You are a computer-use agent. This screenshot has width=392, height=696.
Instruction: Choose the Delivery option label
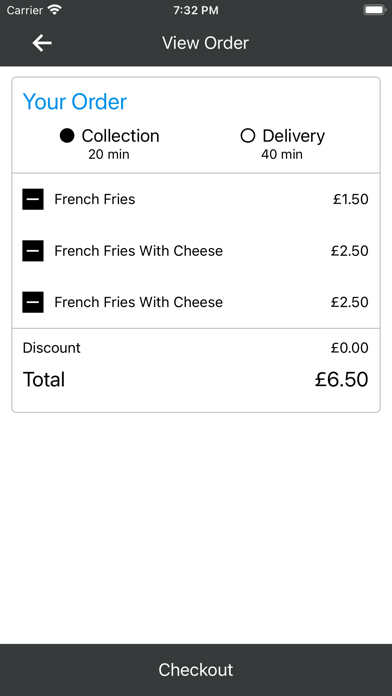coord(293,136)
